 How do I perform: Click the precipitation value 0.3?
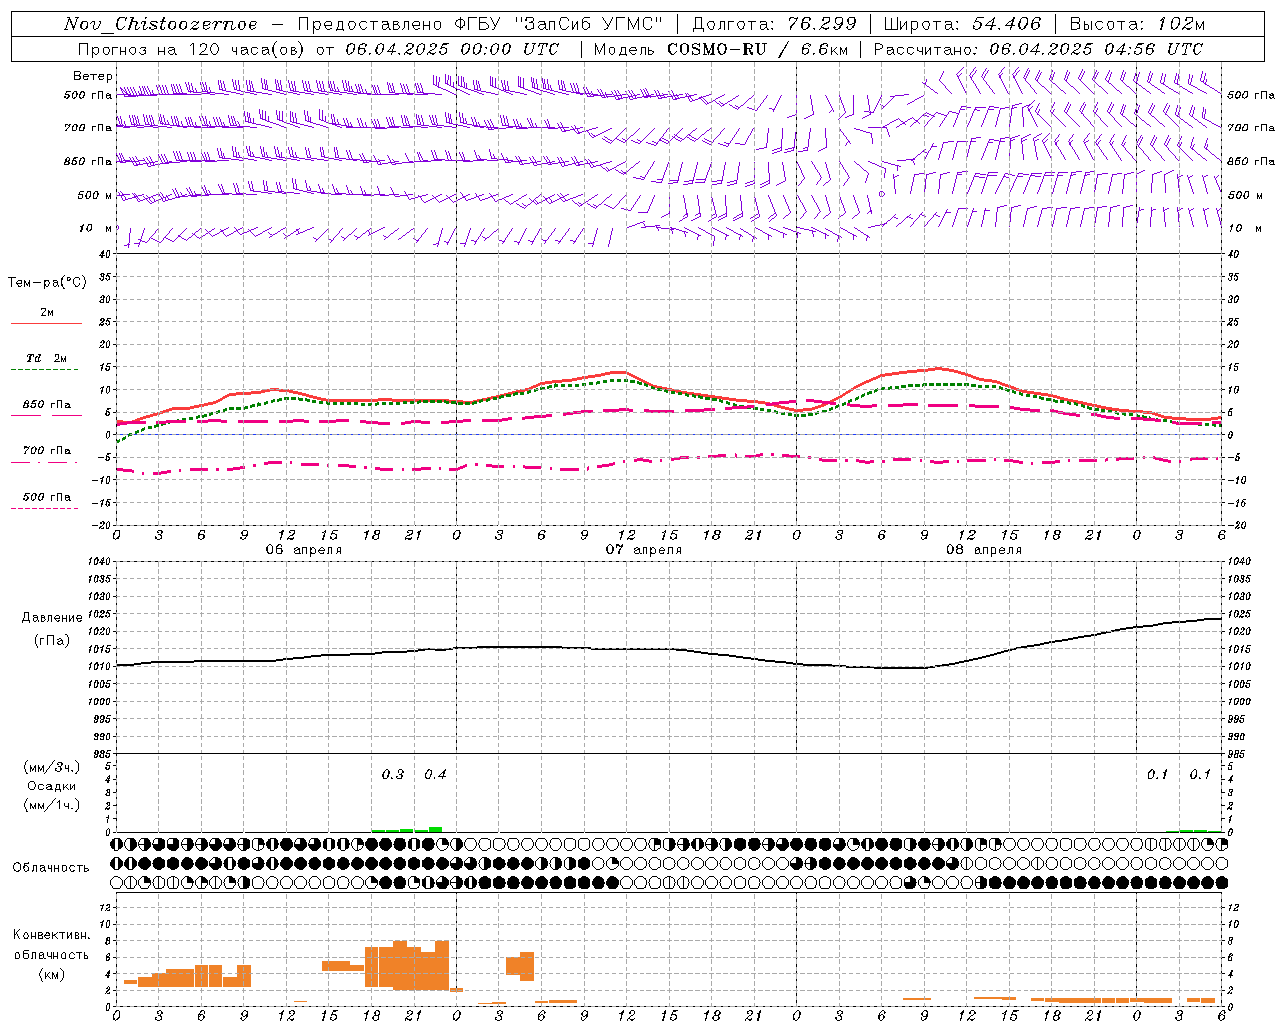[393, 775]
